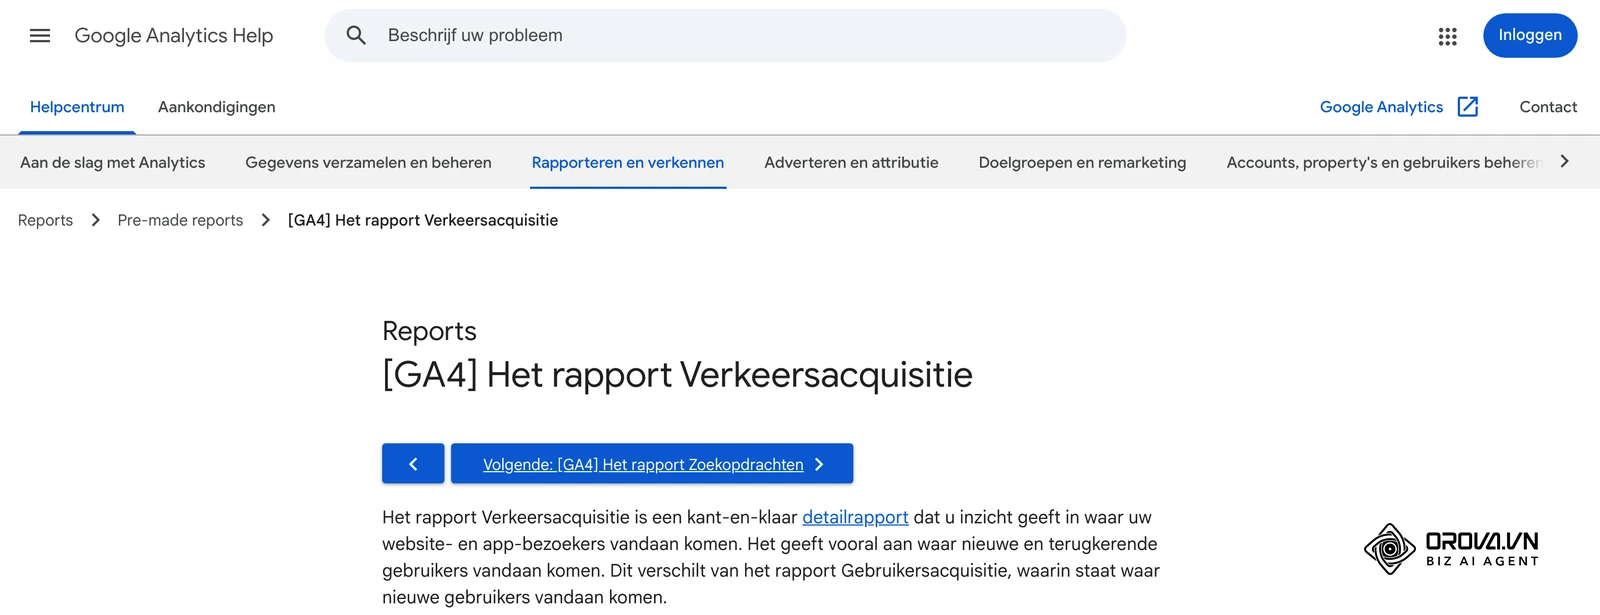This screenshot has width=1600, height=615.
Task: Focus the 'Beschrijf uw probleem' search field
Action: (x=725, y=36)
